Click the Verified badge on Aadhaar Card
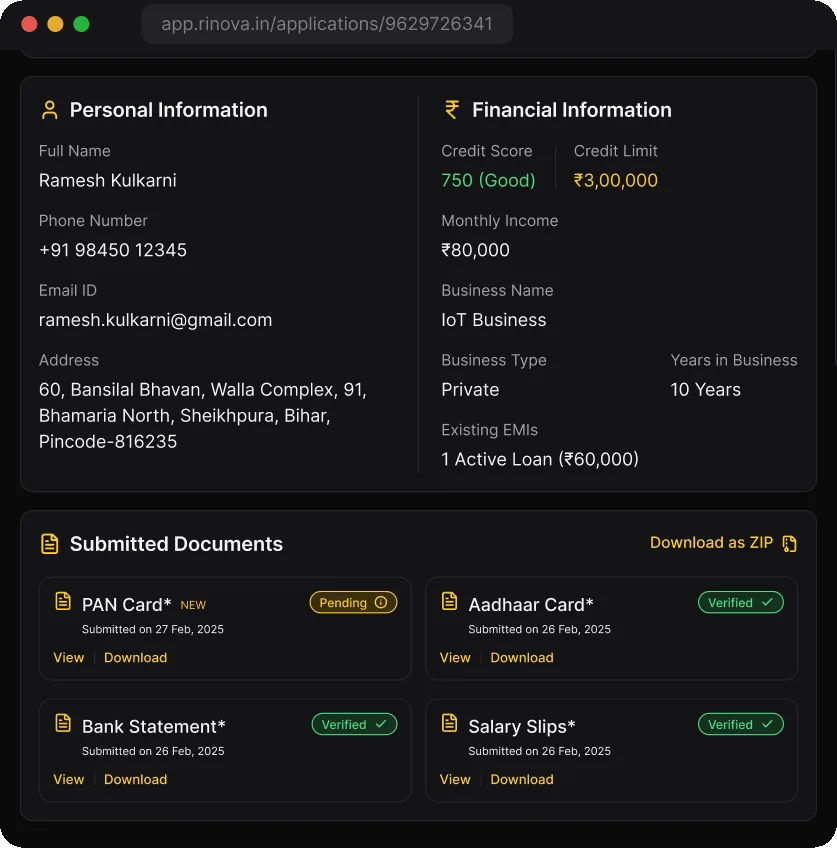 click(740, 602)
